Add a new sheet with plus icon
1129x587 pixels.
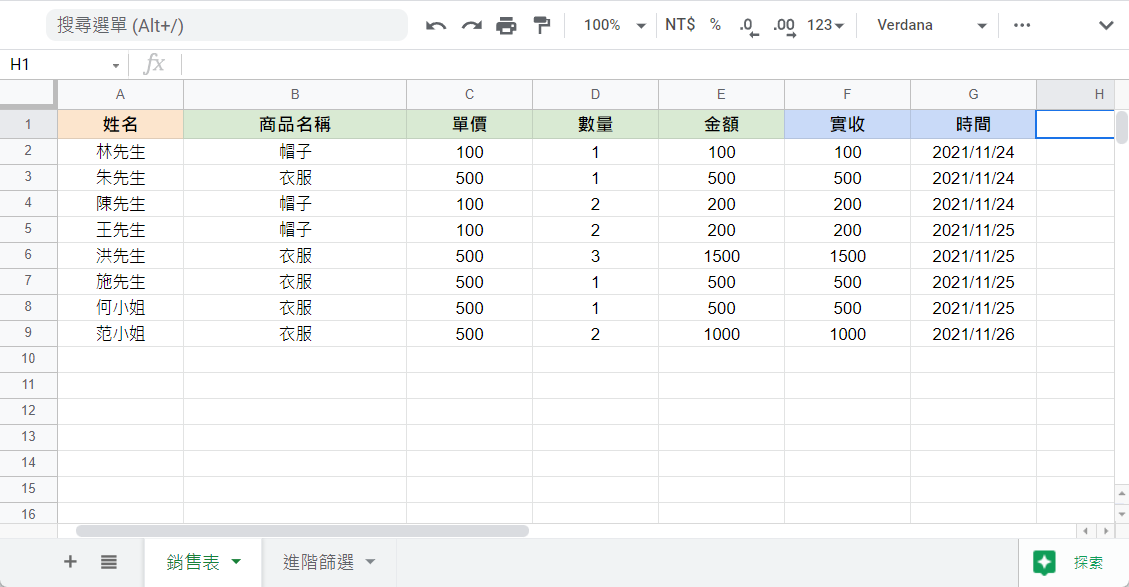tap(70, 562)
